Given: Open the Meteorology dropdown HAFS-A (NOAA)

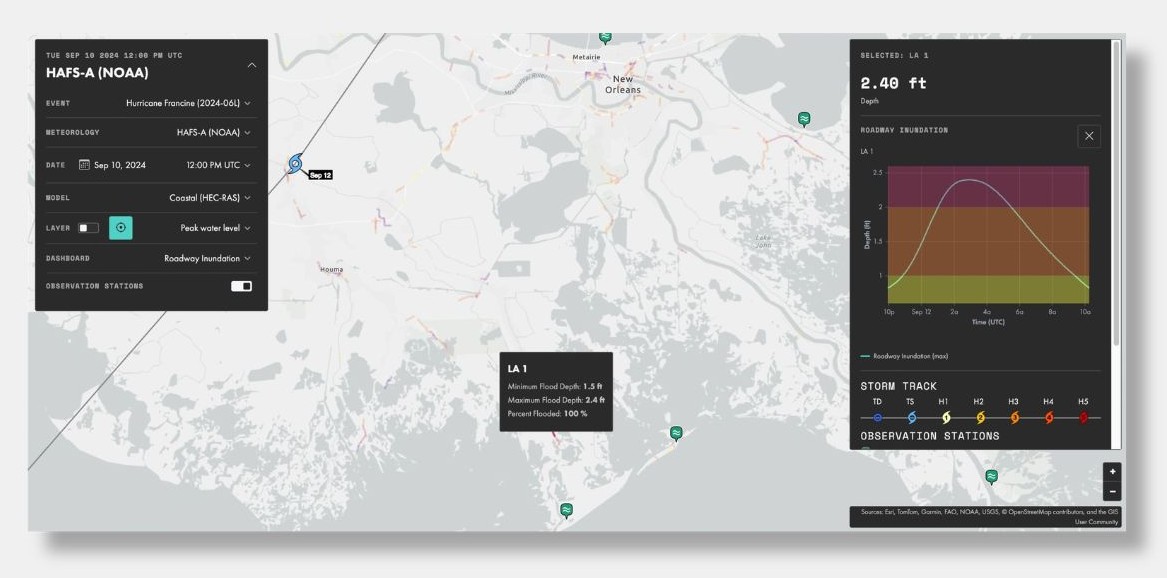Looking at the screenshot, I should coord(214,132).
